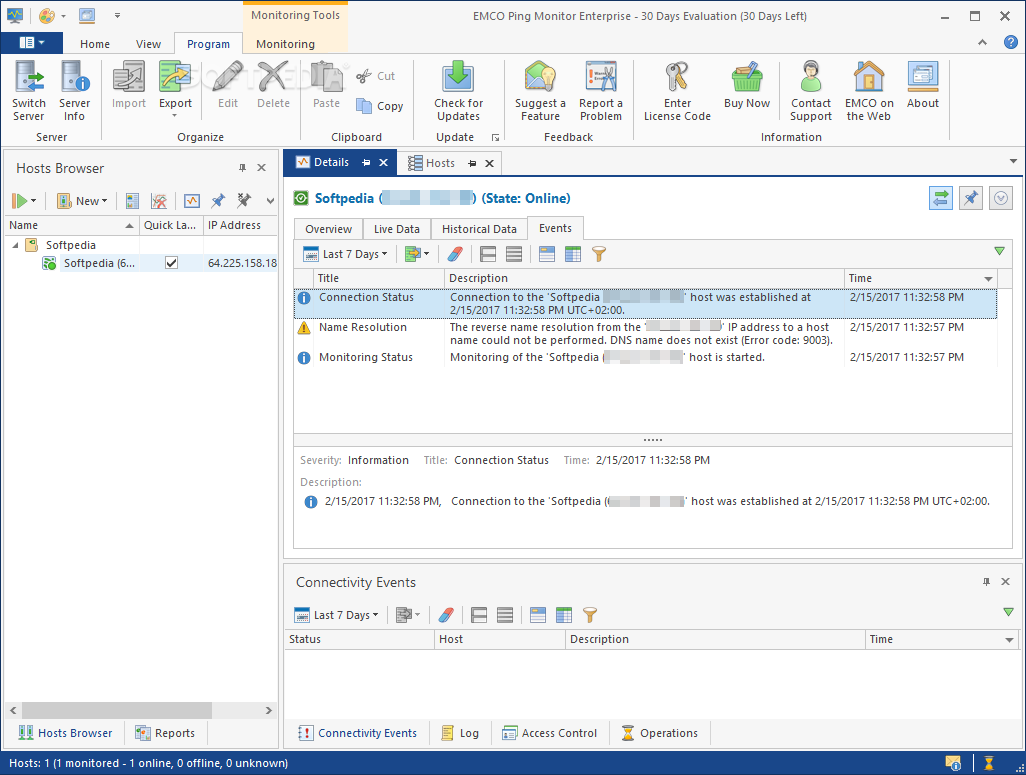Click the eraser icon in Connectivity Events toolbar
The width and height of the screenshot is (1026, 775).
tap(446, 615)
